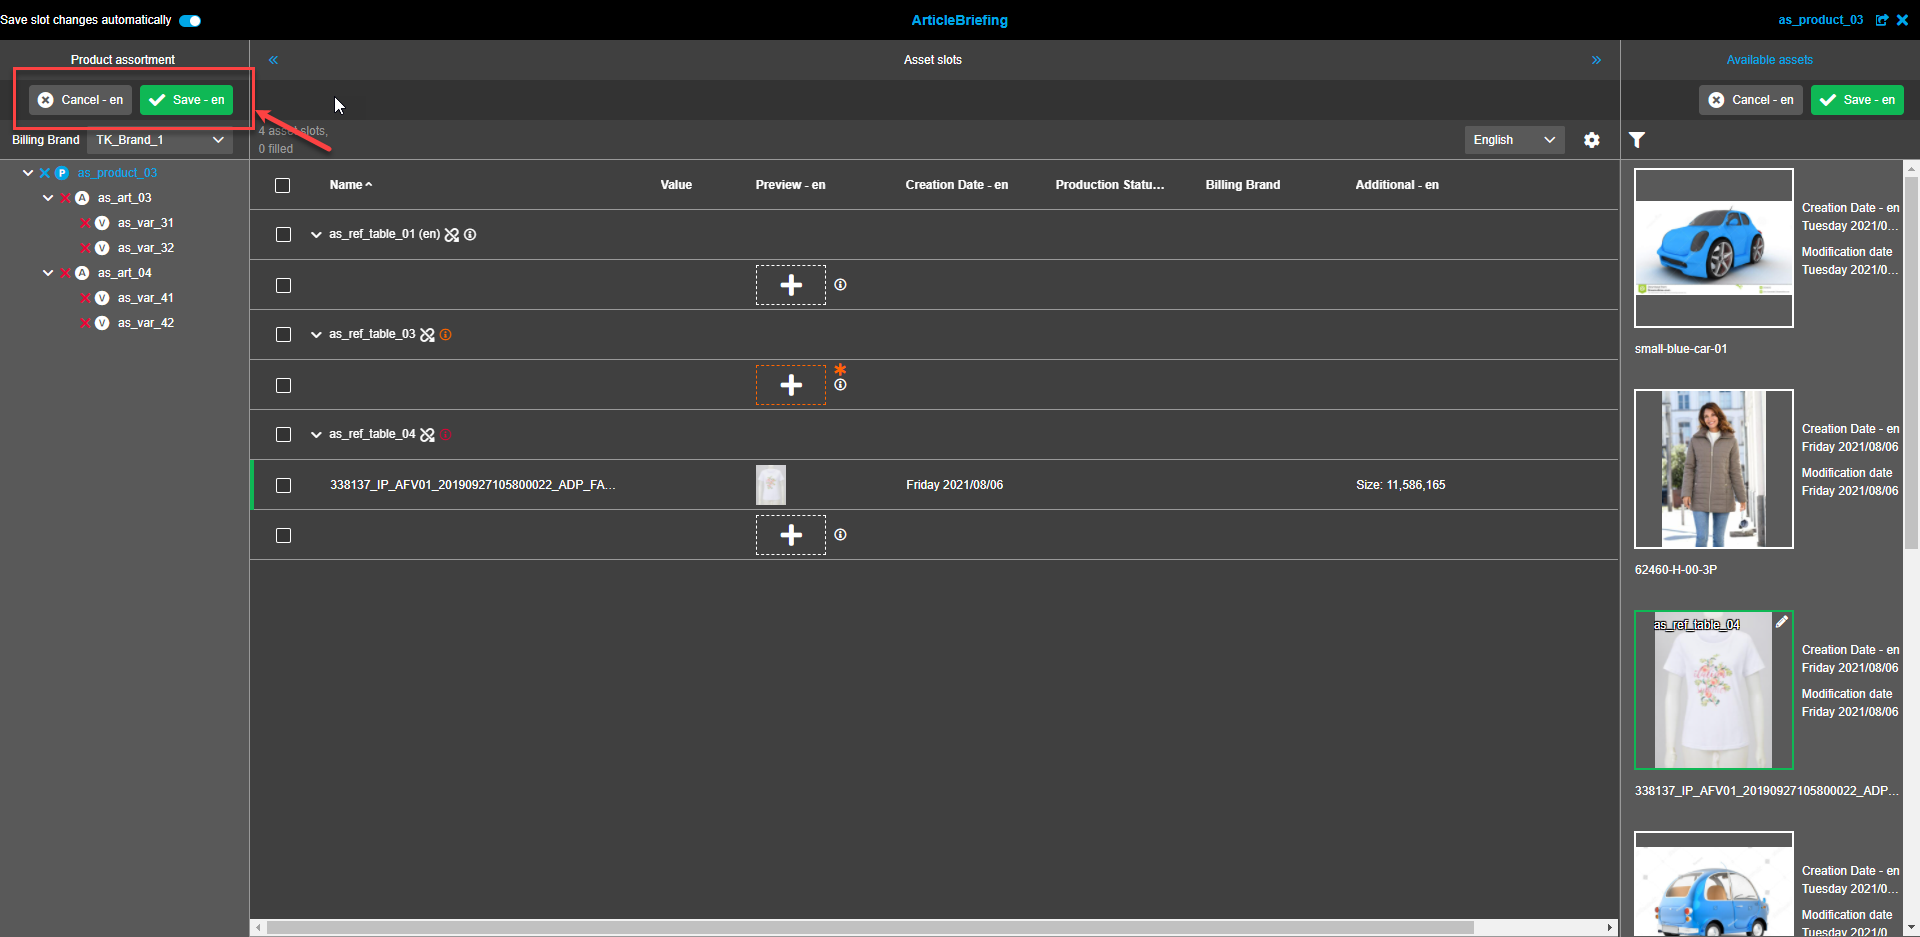Image resolution: width=1920 pixels, height=937 pixels.
Task: Select the small-blue-car-01 asset thumbnail
Action: tap(1712, 247)
